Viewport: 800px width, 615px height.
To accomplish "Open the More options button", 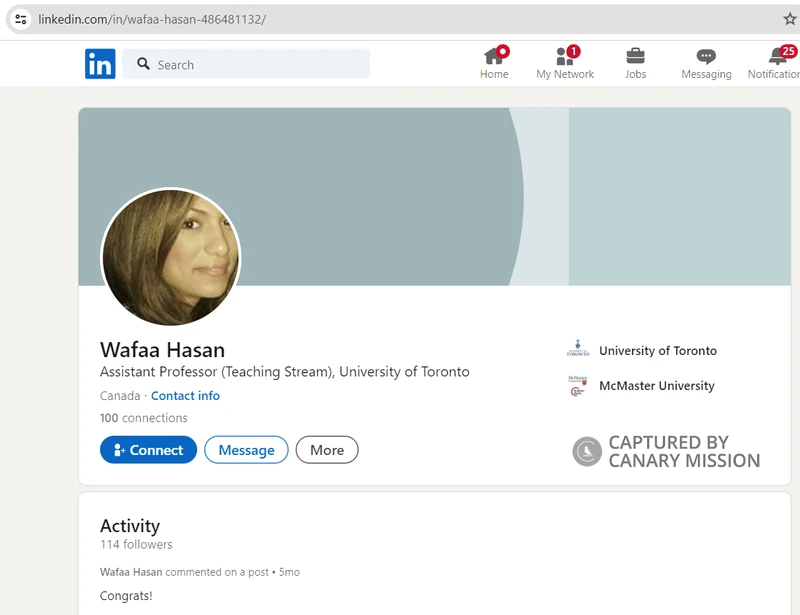I will click(x=327, y=450).
